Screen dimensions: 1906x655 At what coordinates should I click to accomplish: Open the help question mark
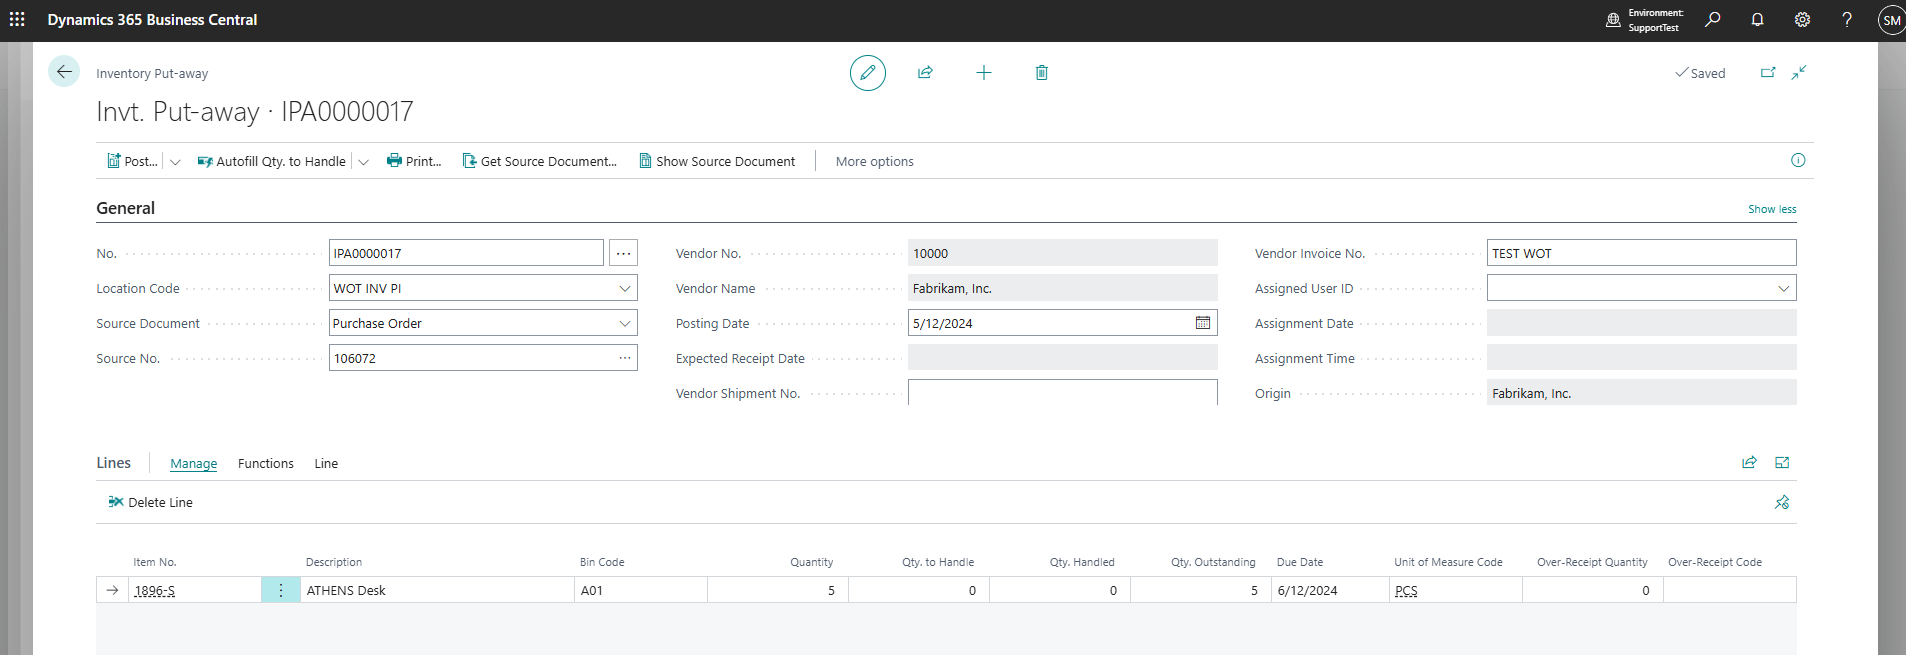1847,19
